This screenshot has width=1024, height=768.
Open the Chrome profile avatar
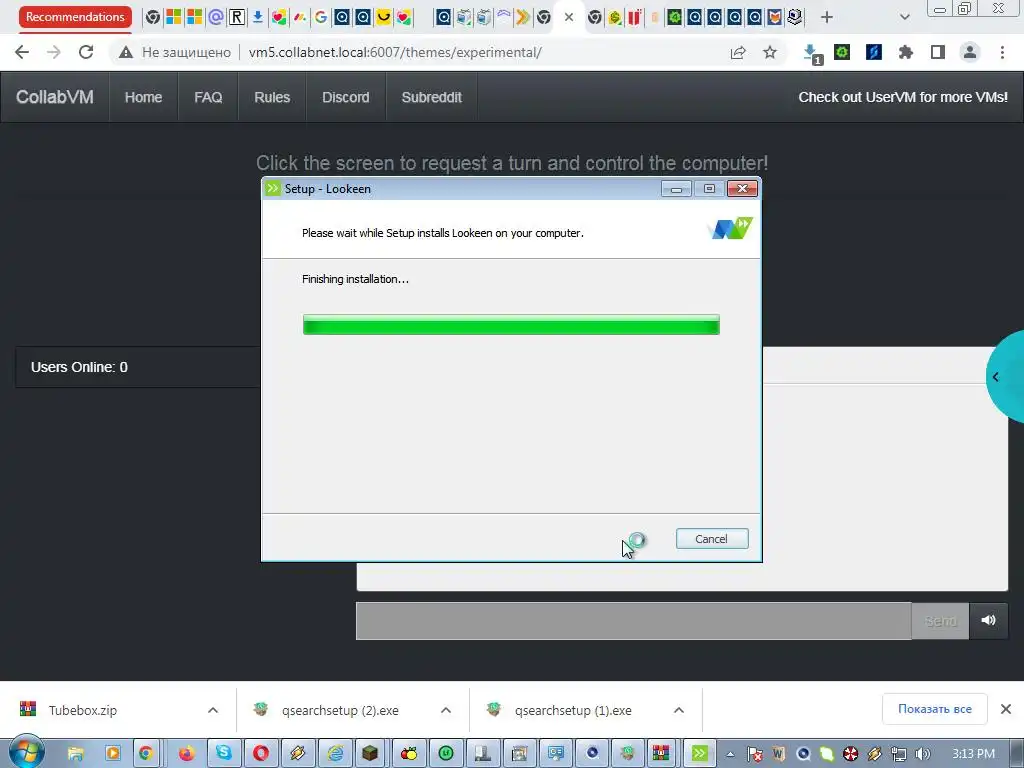(x=970, y=52)
